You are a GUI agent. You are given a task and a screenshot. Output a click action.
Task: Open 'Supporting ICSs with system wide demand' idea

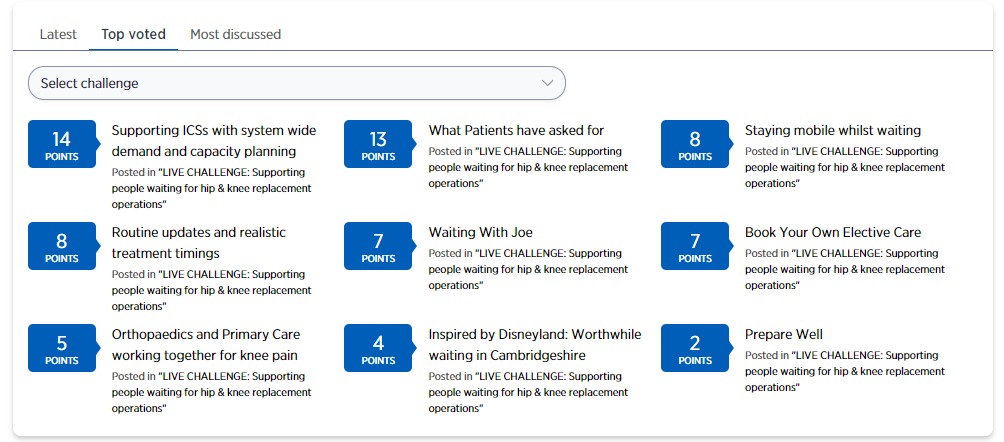pos(214,141)
